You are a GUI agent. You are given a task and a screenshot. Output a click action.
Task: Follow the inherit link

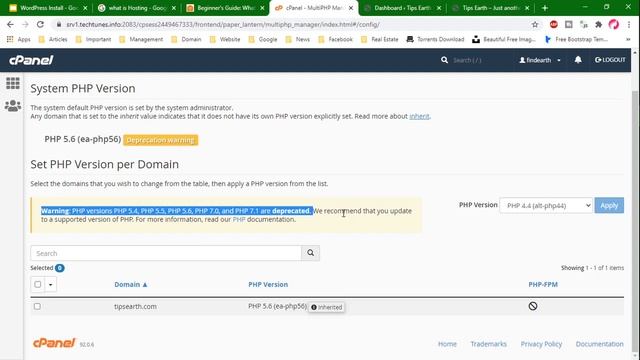[419, 116]
